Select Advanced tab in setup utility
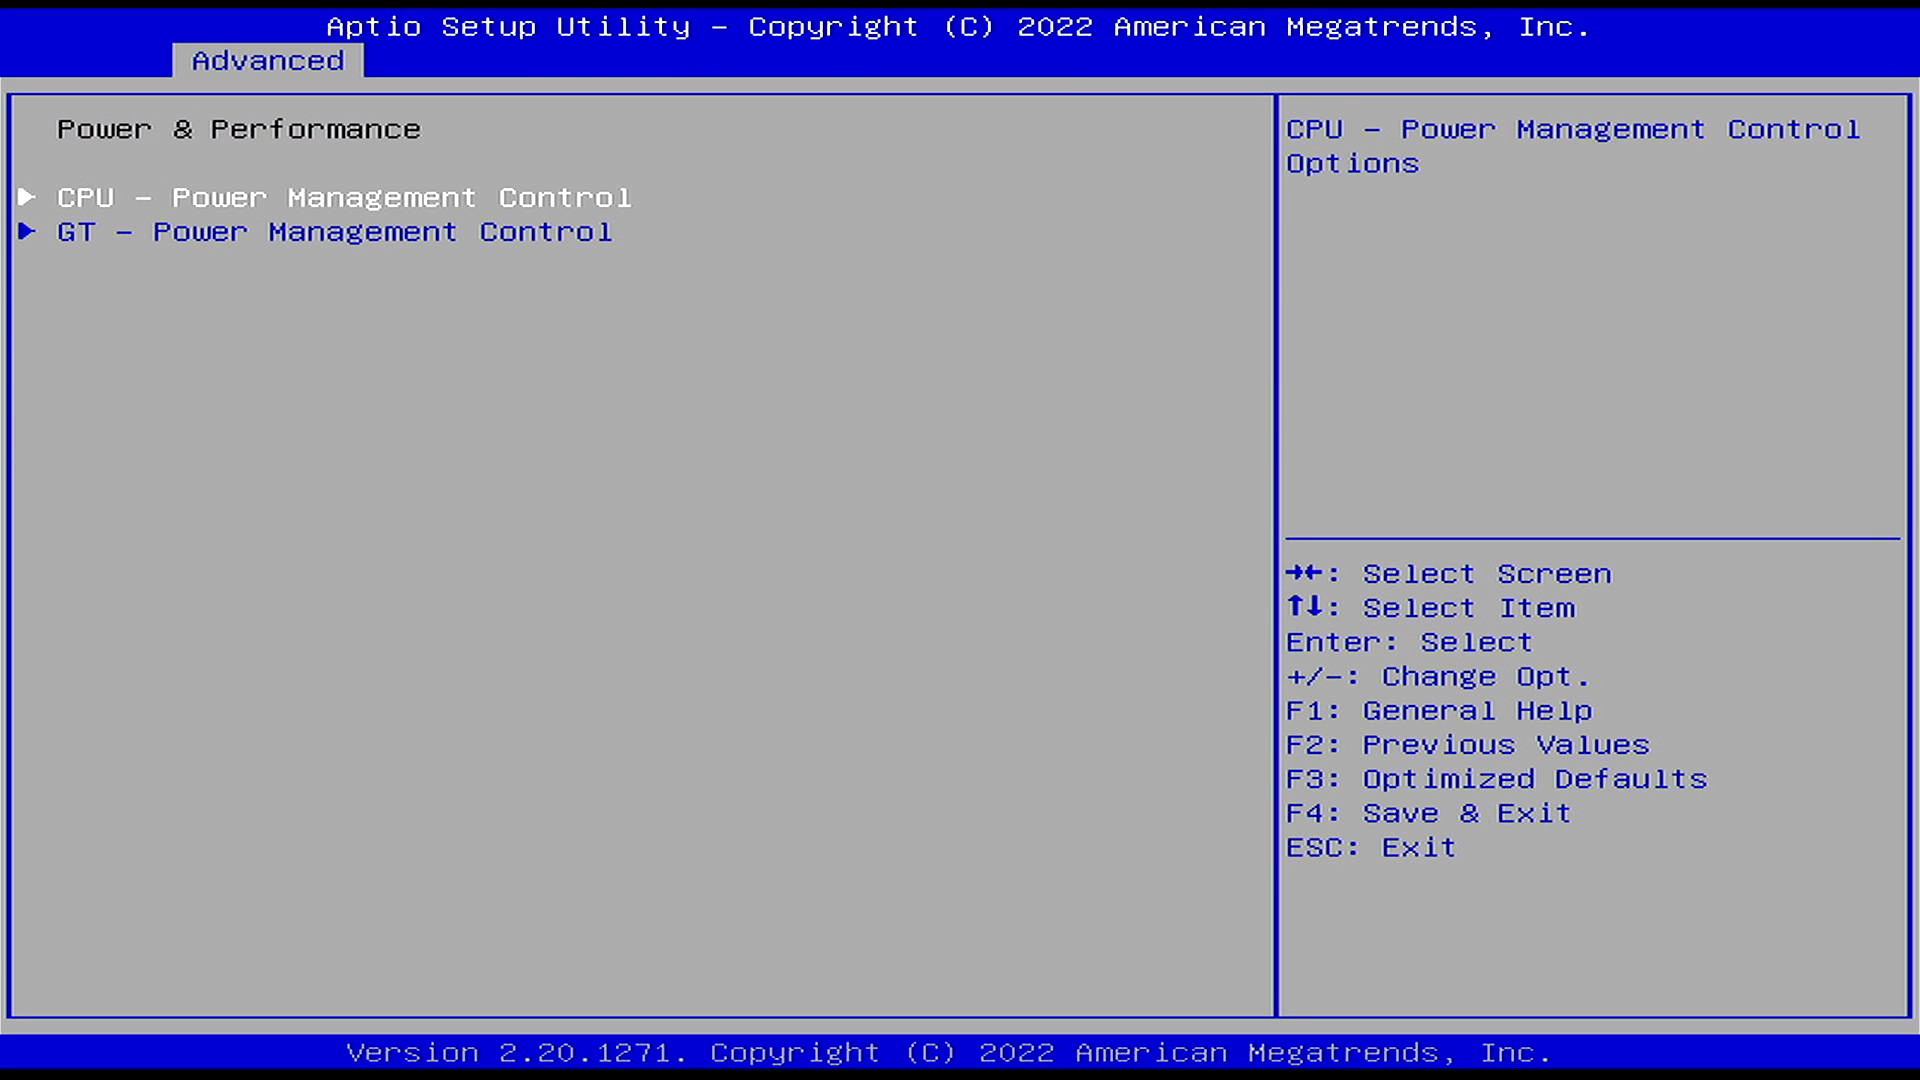The height and width of the screenshot is (1080, 1920). [x=268, y=59]
